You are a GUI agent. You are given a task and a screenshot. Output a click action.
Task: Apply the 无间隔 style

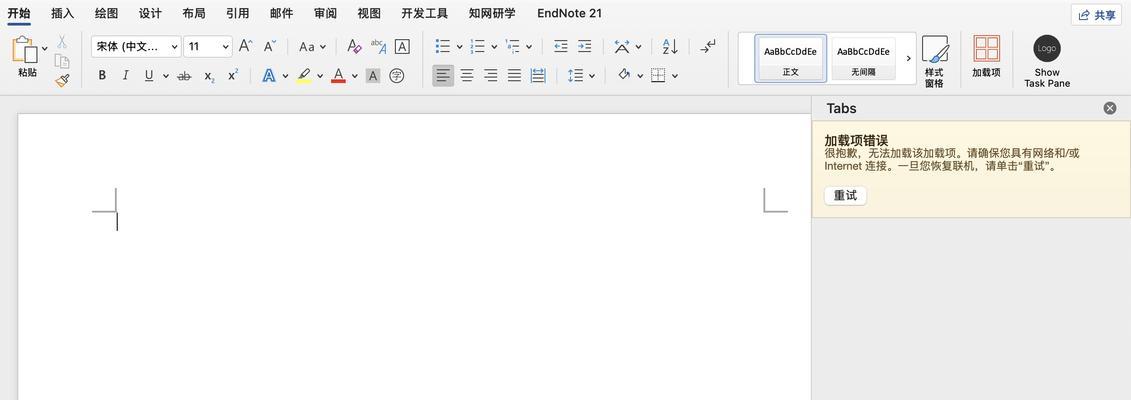863,58
